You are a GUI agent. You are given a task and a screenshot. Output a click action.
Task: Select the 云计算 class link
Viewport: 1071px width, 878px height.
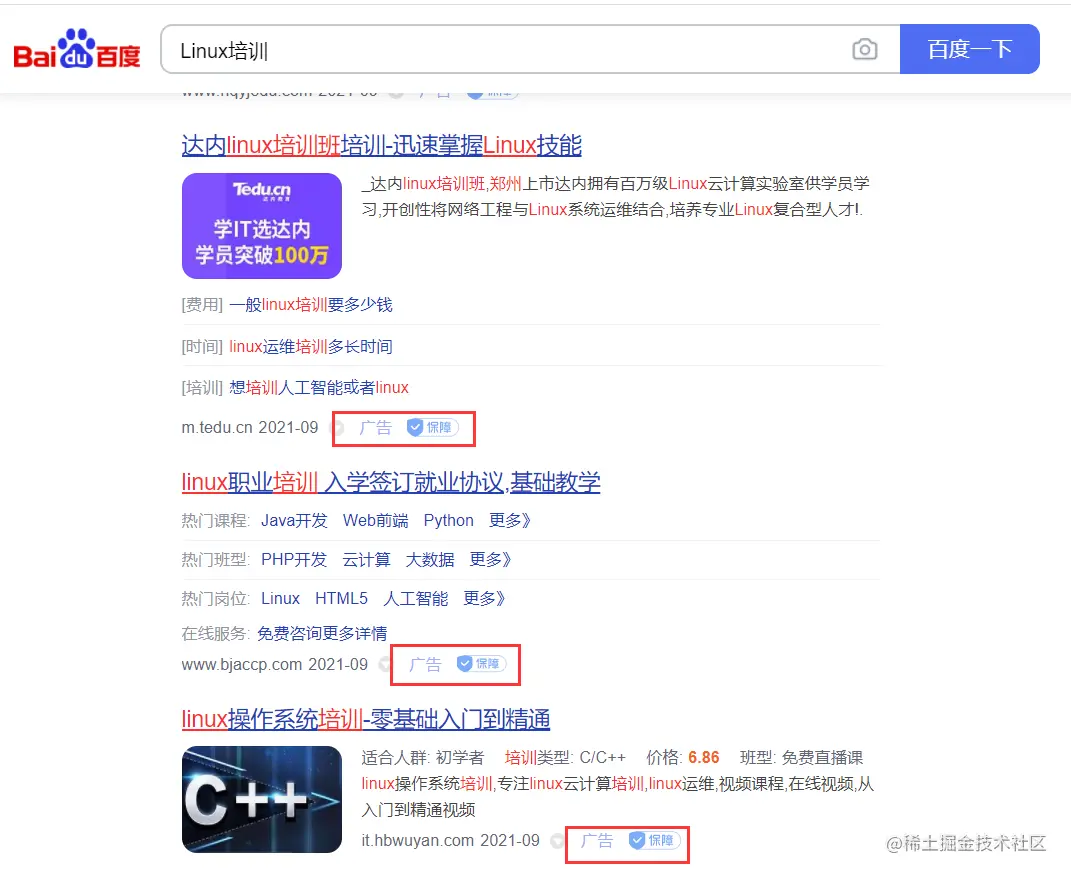point(367,560)
